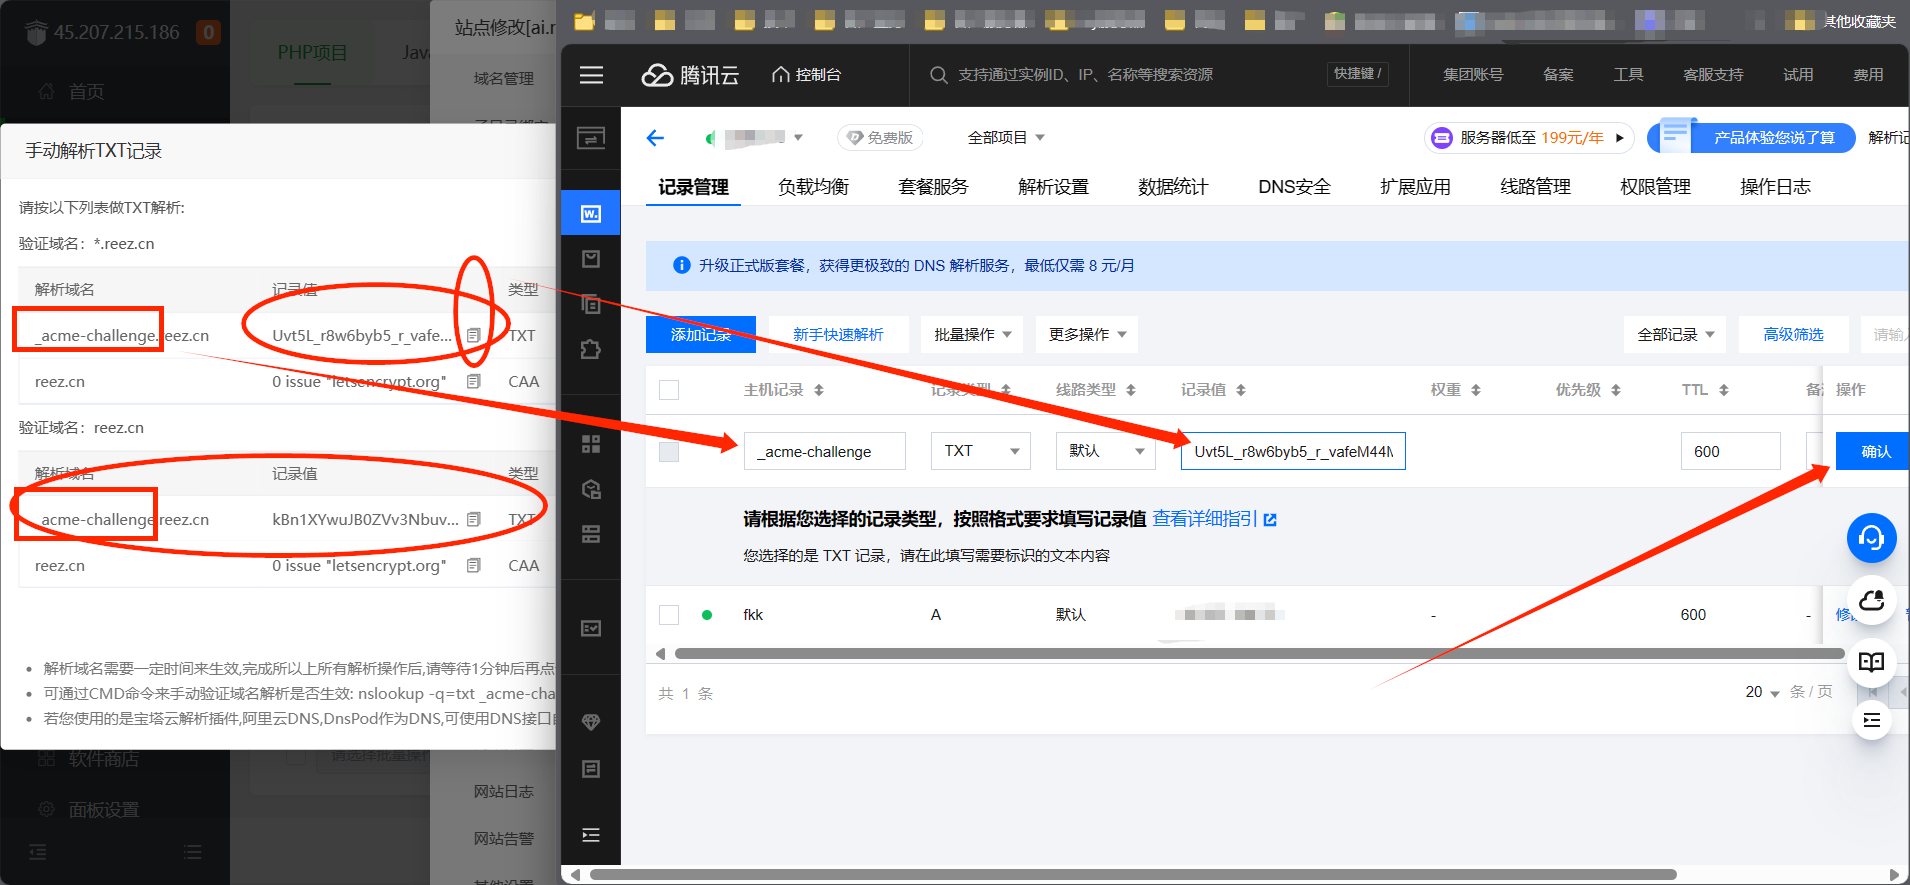The width and height of the screenshot is (1910, 885).
Task: Switch to DNS安全 tab
Action: [x=1294, y=187]
